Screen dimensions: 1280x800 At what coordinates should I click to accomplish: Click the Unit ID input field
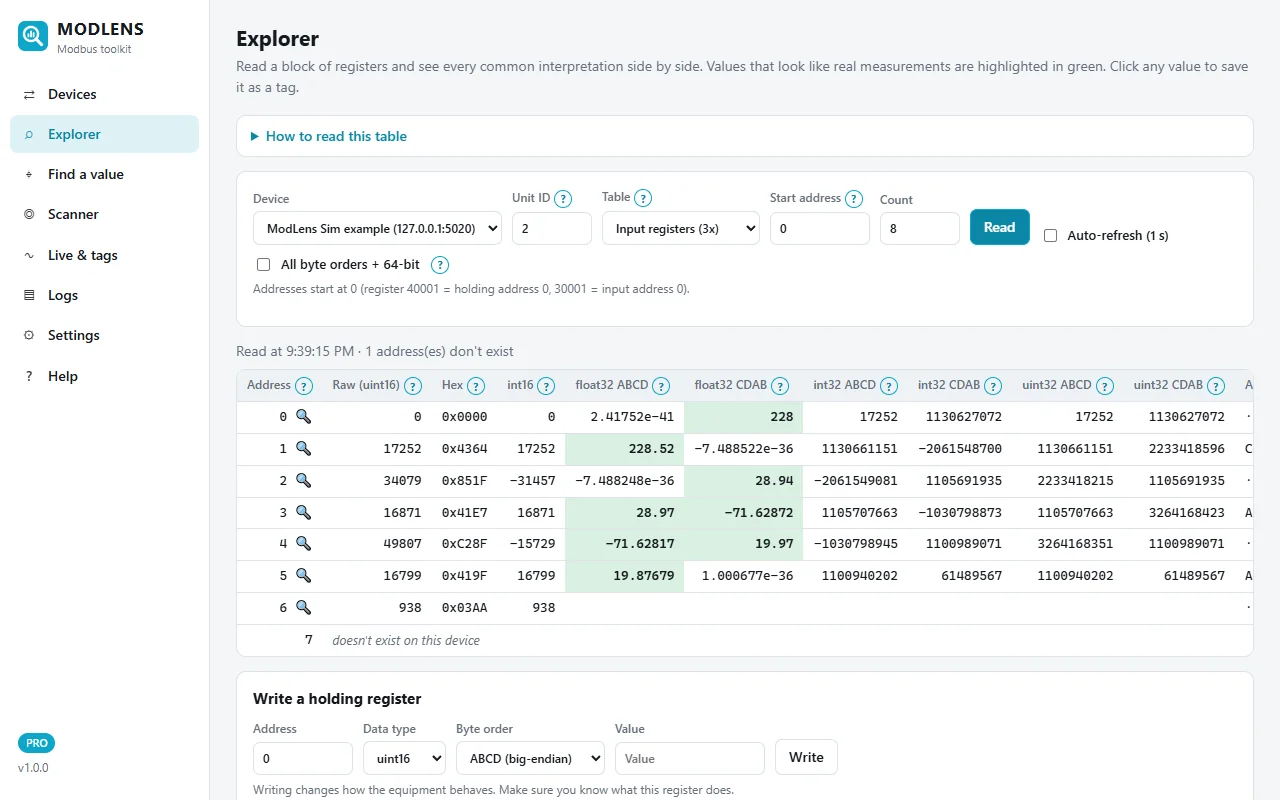[x=552, y=228]
